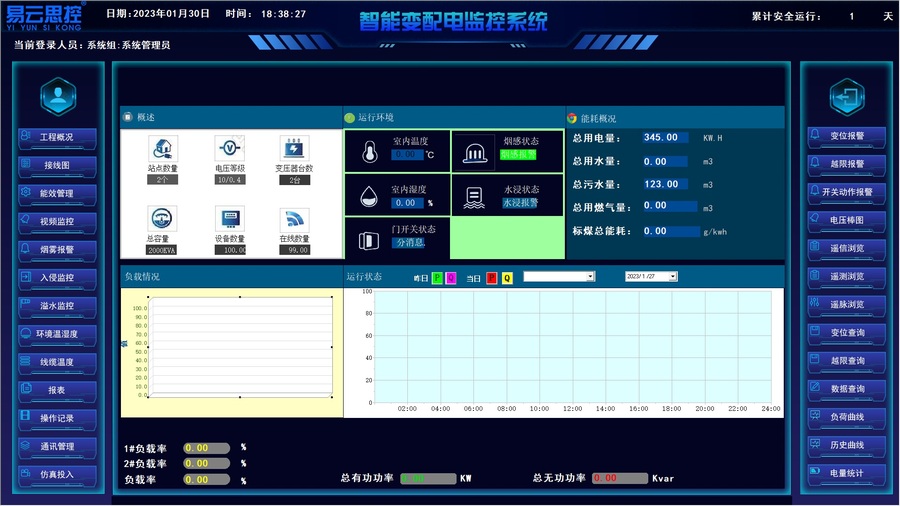Click the 电压等级 voltmeter icon
This screenshot has height=506, width=900.
pos(230,149)
